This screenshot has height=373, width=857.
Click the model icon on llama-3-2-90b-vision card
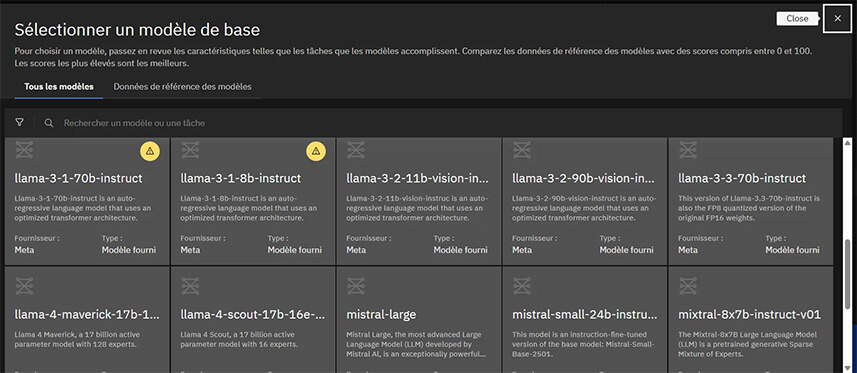[x=521, y=150]
